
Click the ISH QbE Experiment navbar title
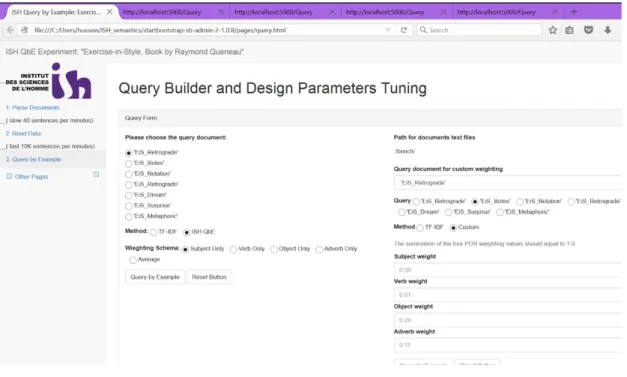point(124,52)
